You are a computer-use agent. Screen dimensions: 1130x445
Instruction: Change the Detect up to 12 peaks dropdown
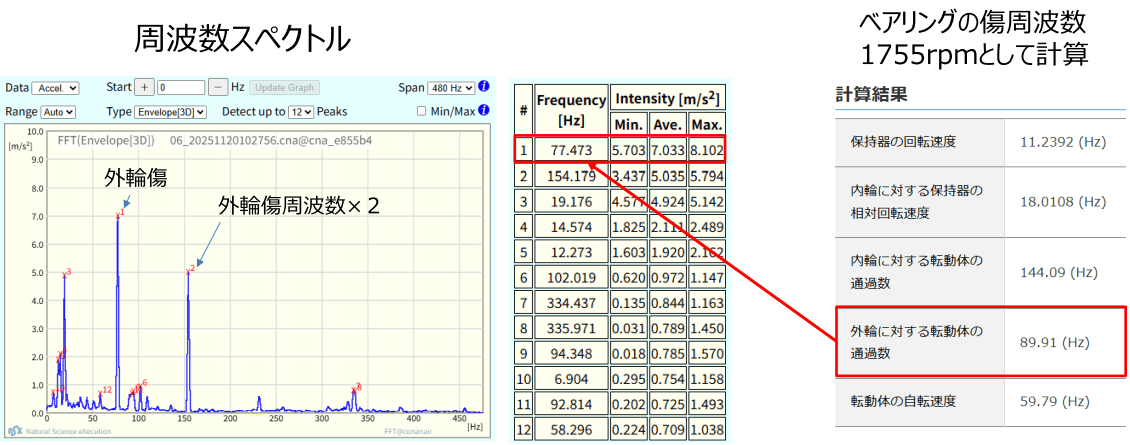pyautogui.click(x=301, y=112)
